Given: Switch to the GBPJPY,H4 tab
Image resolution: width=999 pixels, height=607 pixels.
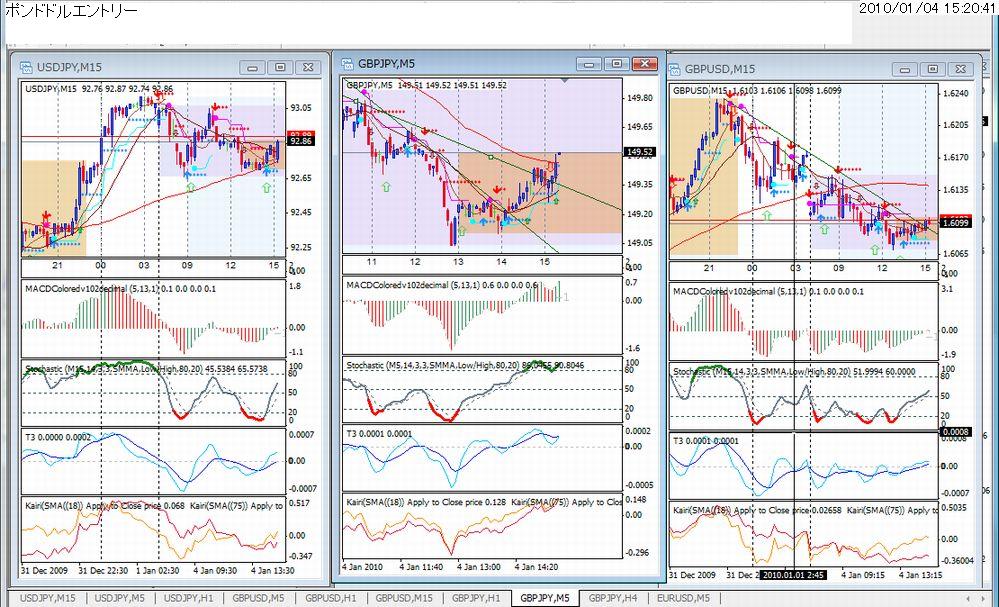Looking at the screenshot, I should [613, 598].
